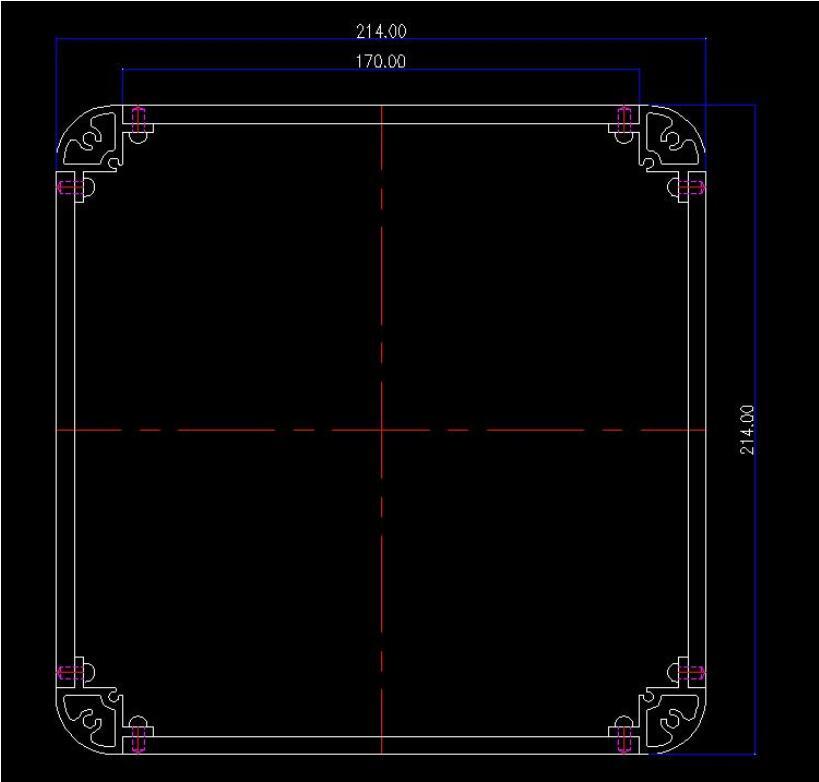The image size is (819, 782).
Task: Select the magenta screw at bottom panel's right end
Action: (x=625, y=739)
